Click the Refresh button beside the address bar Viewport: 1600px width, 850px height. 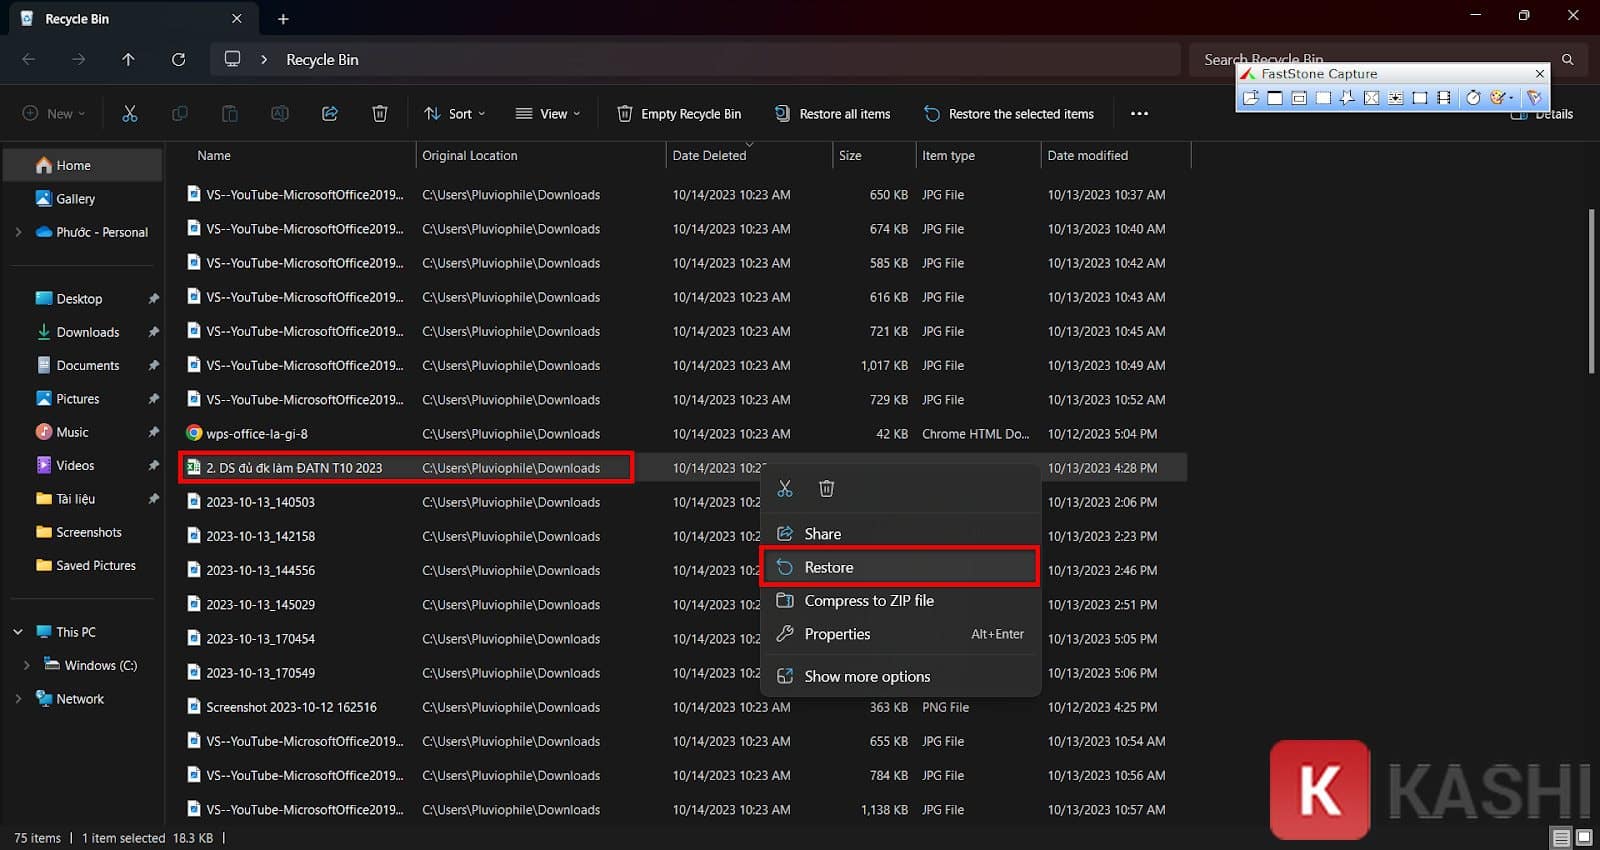pyautogui.click(x=178, y=60)
